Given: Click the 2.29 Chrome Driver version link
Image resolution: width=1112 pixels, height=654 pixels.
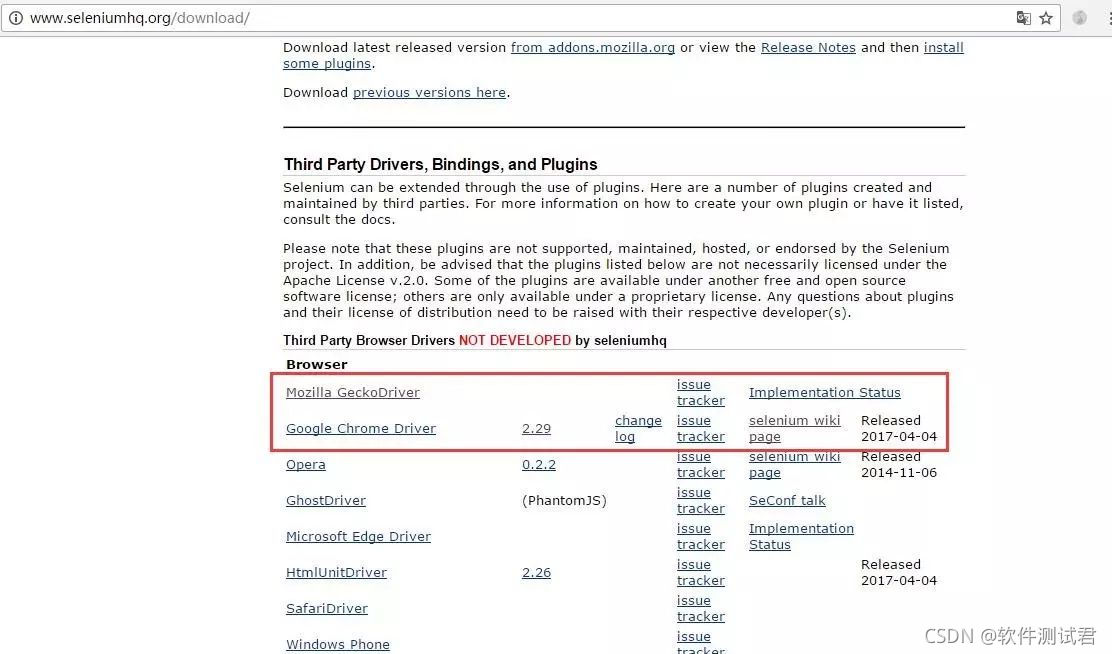Looking at the screenshot, I should coord(536,429).
